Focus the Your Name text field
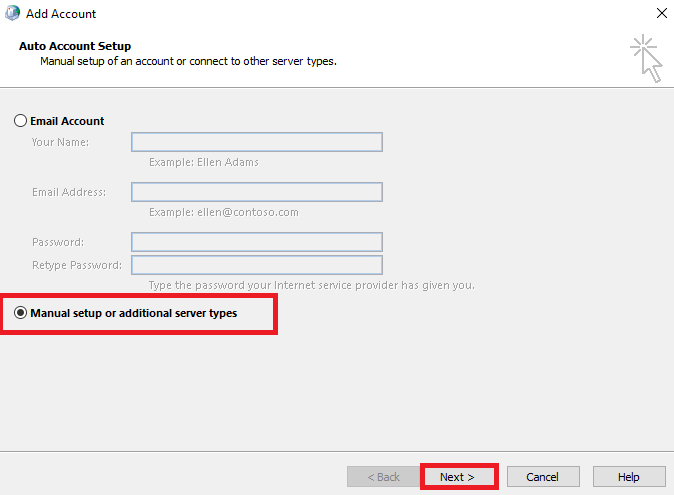Viewport: 674px width, 495px height. pos(256,142)
